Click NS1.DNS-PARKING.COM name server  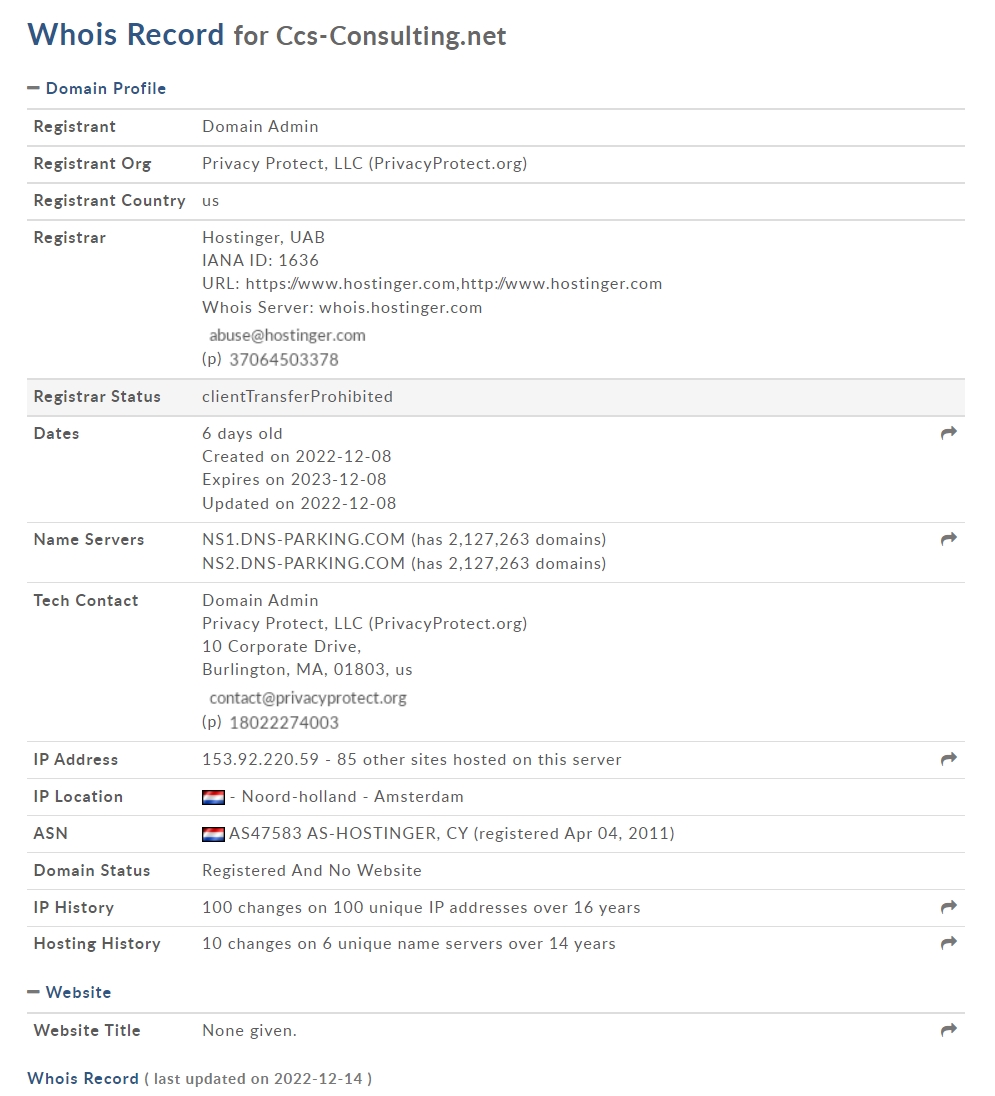[303, 540]
